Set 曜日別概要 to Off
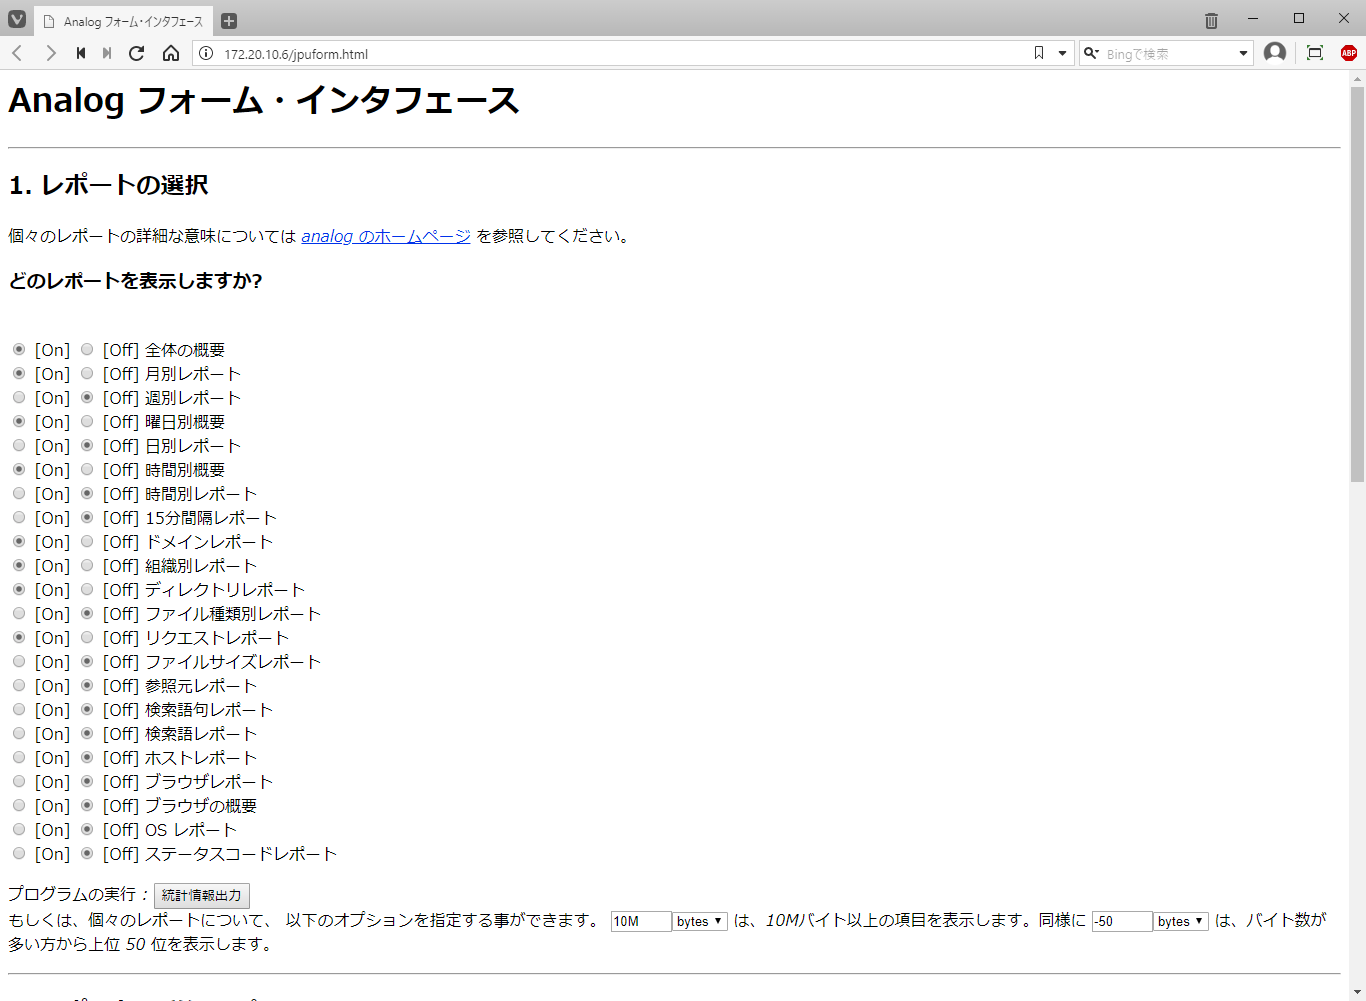Image resolution: width=1366 pixels, height=1001 pixels. (x=87, y=421)
